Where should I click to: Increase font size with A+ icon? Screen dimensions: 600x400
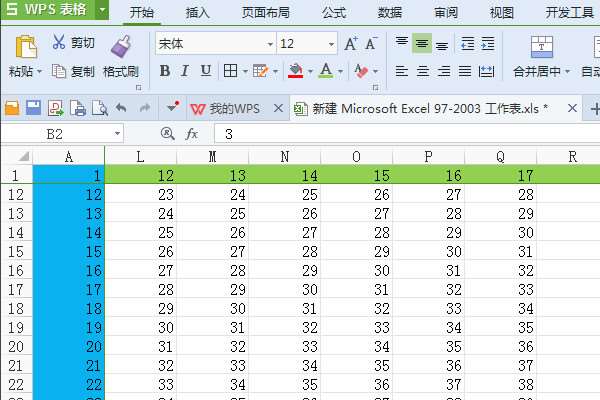pos(351,44)
